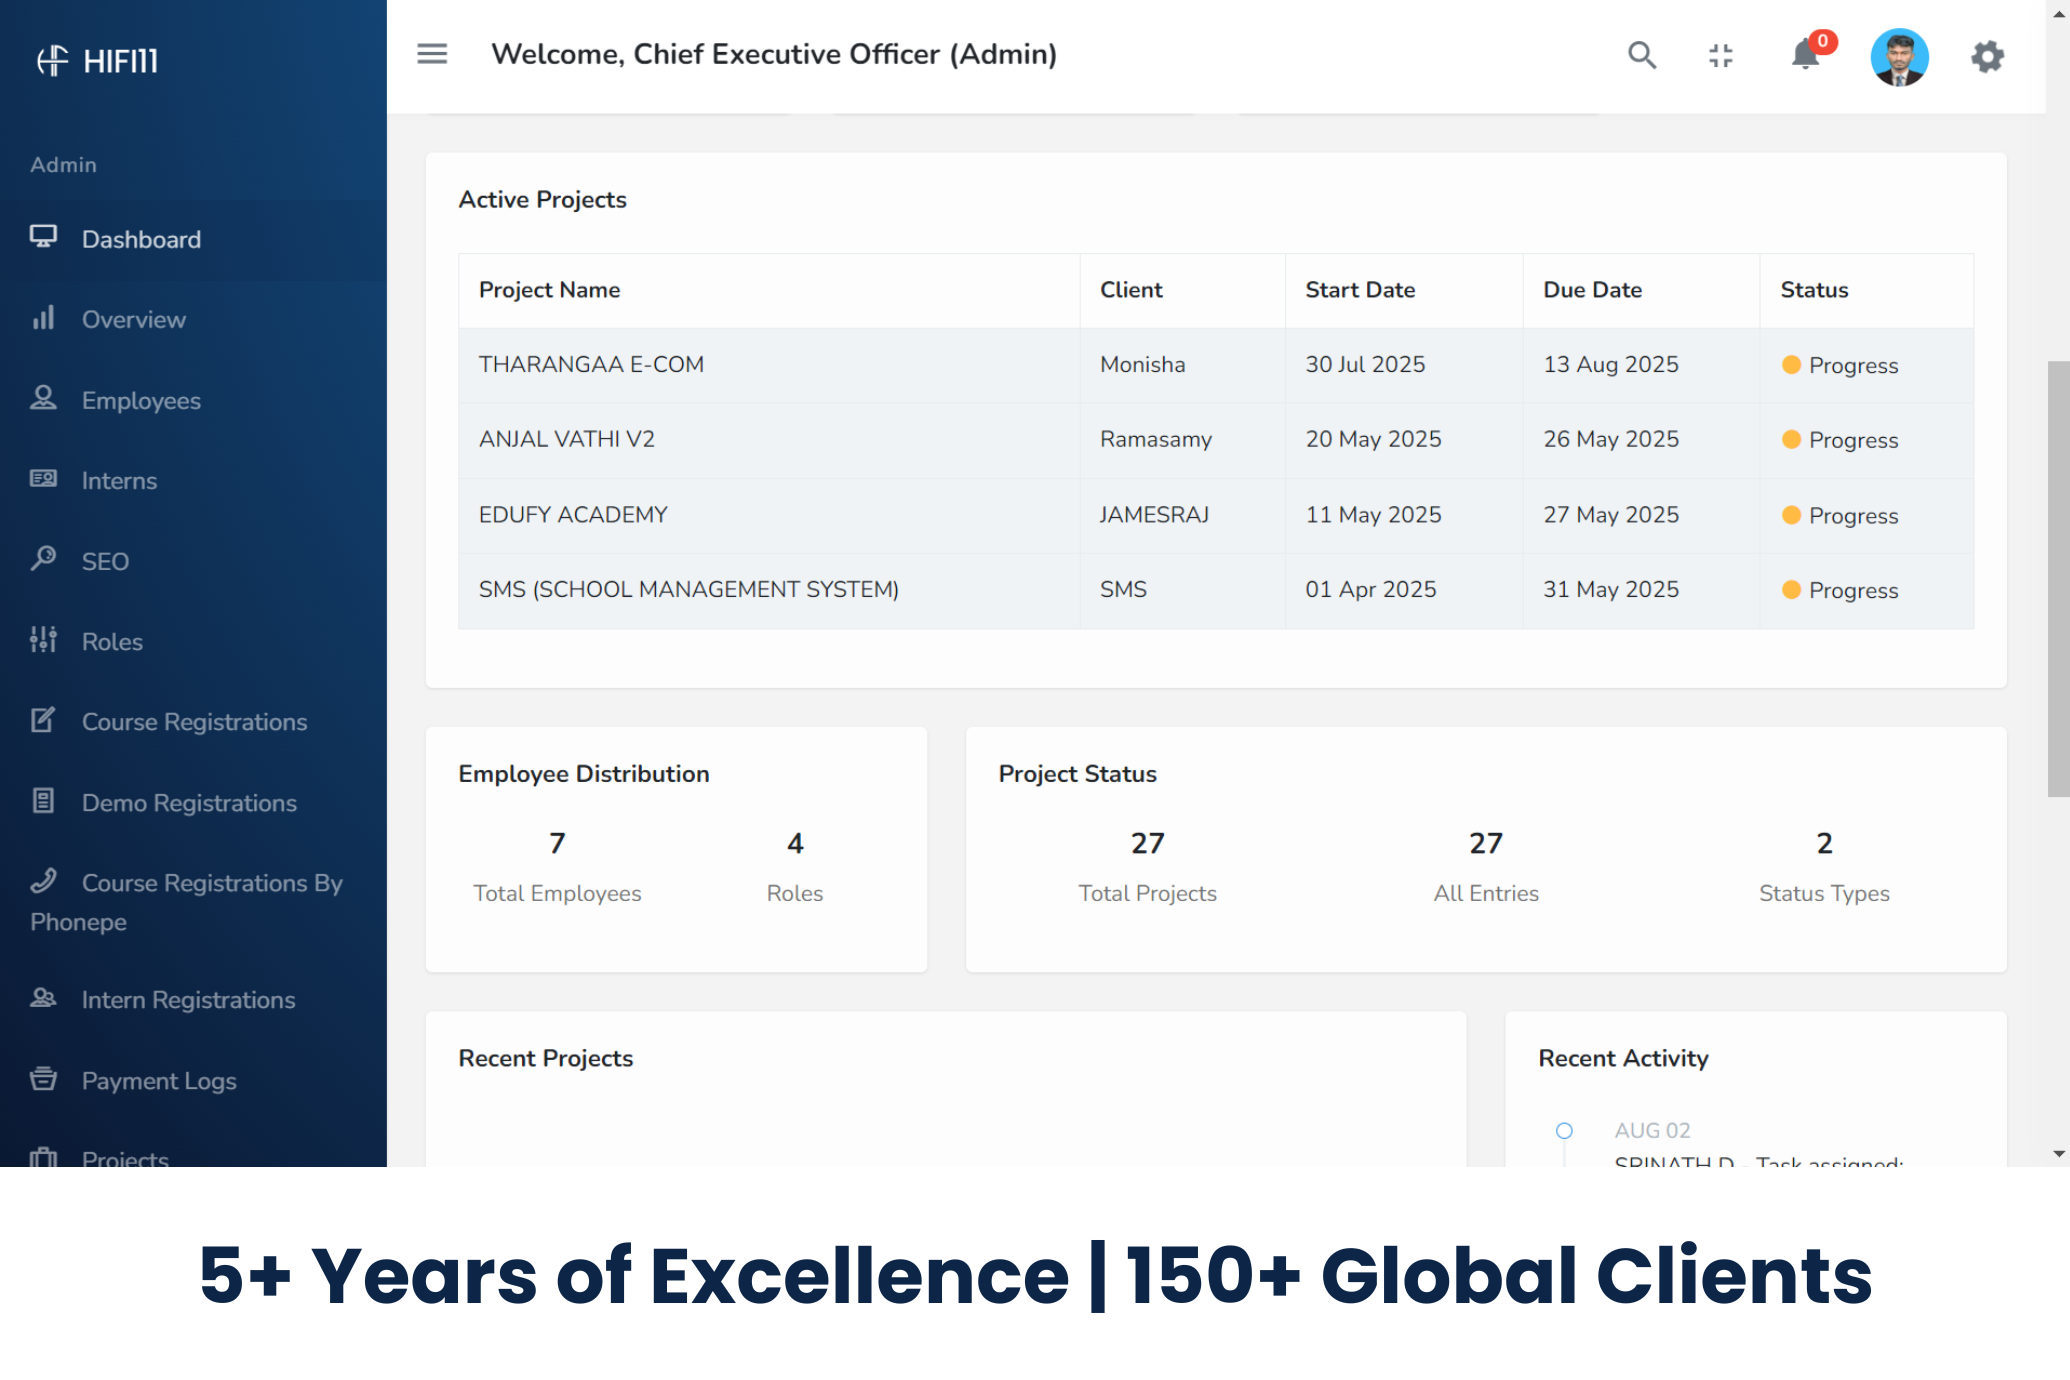This screenshot has width=2070, height=1380.
Task: Open the Course Registrations link
Action: coord(194,722)
